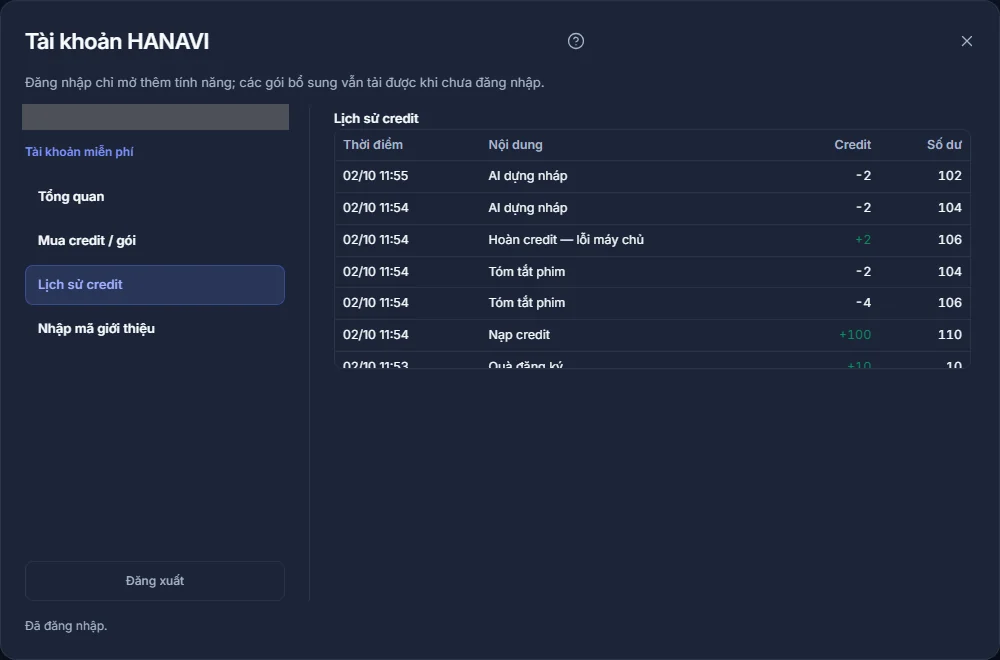The height and width of the screenshot is (660, 1000).
Task: Click AI dựng nháp in the 102 balance row
Action: click(528, 176)
